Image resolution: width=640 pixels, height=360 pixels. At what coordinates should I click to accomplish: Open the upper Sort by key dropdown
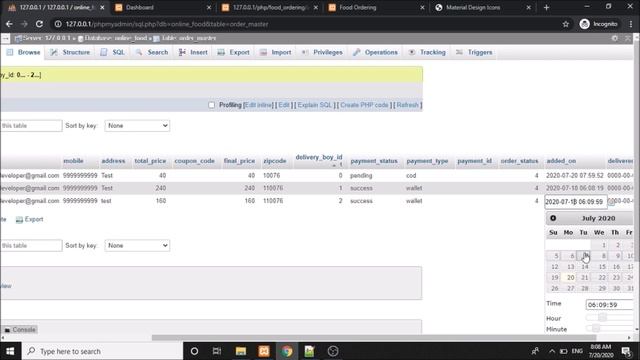(137, 126)
